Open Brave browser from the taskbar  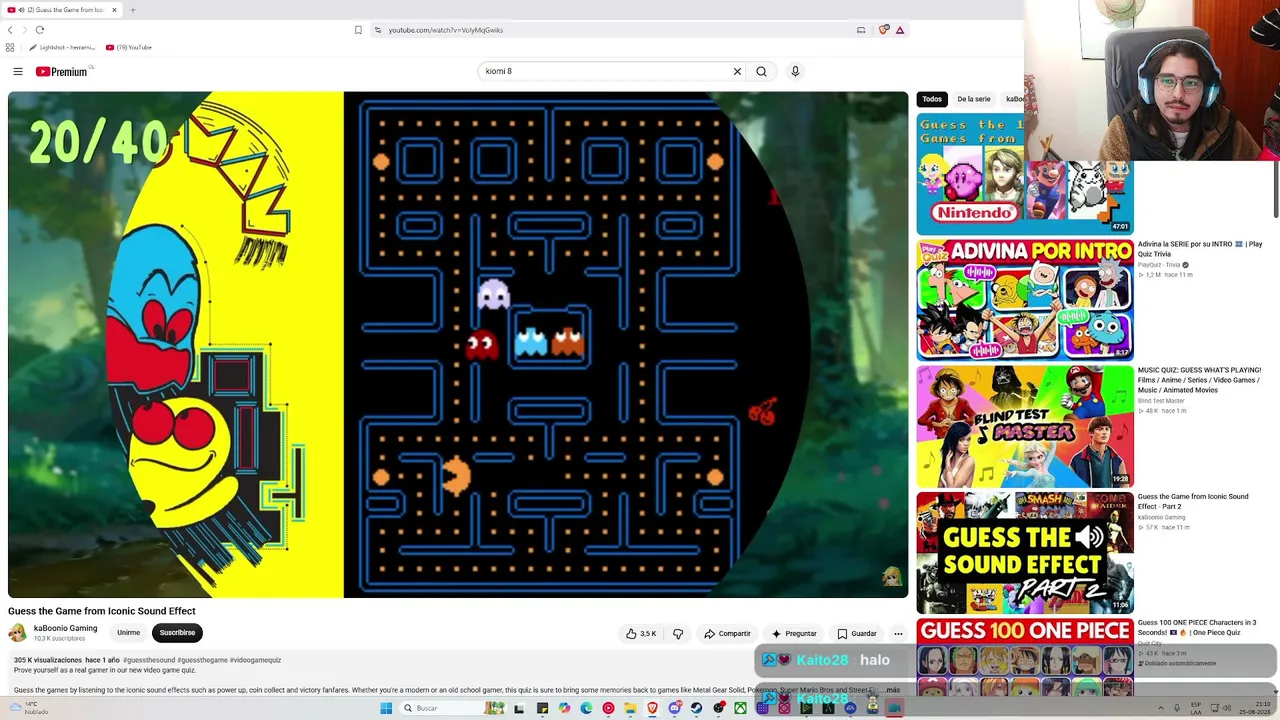[653, 708]
